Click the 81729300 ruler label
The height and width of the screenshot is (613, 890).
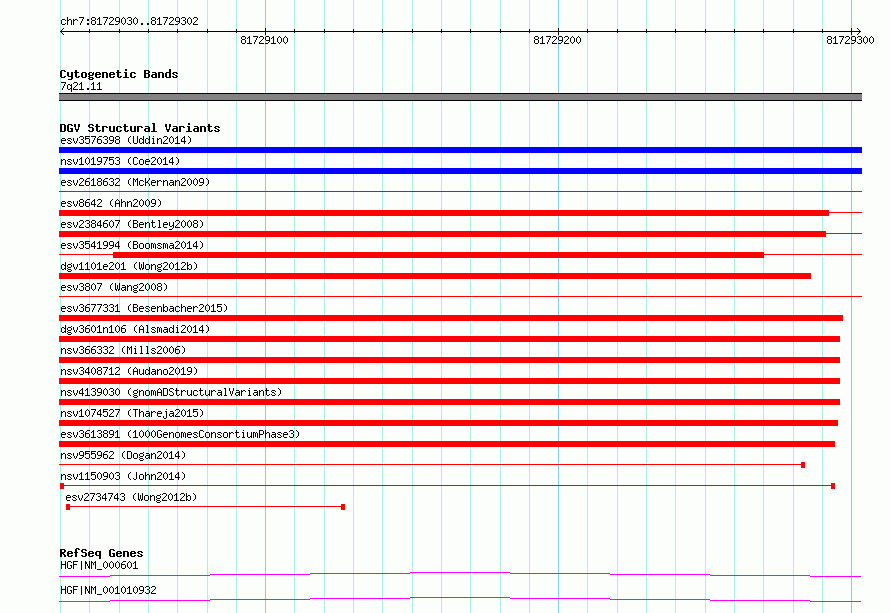850,40
